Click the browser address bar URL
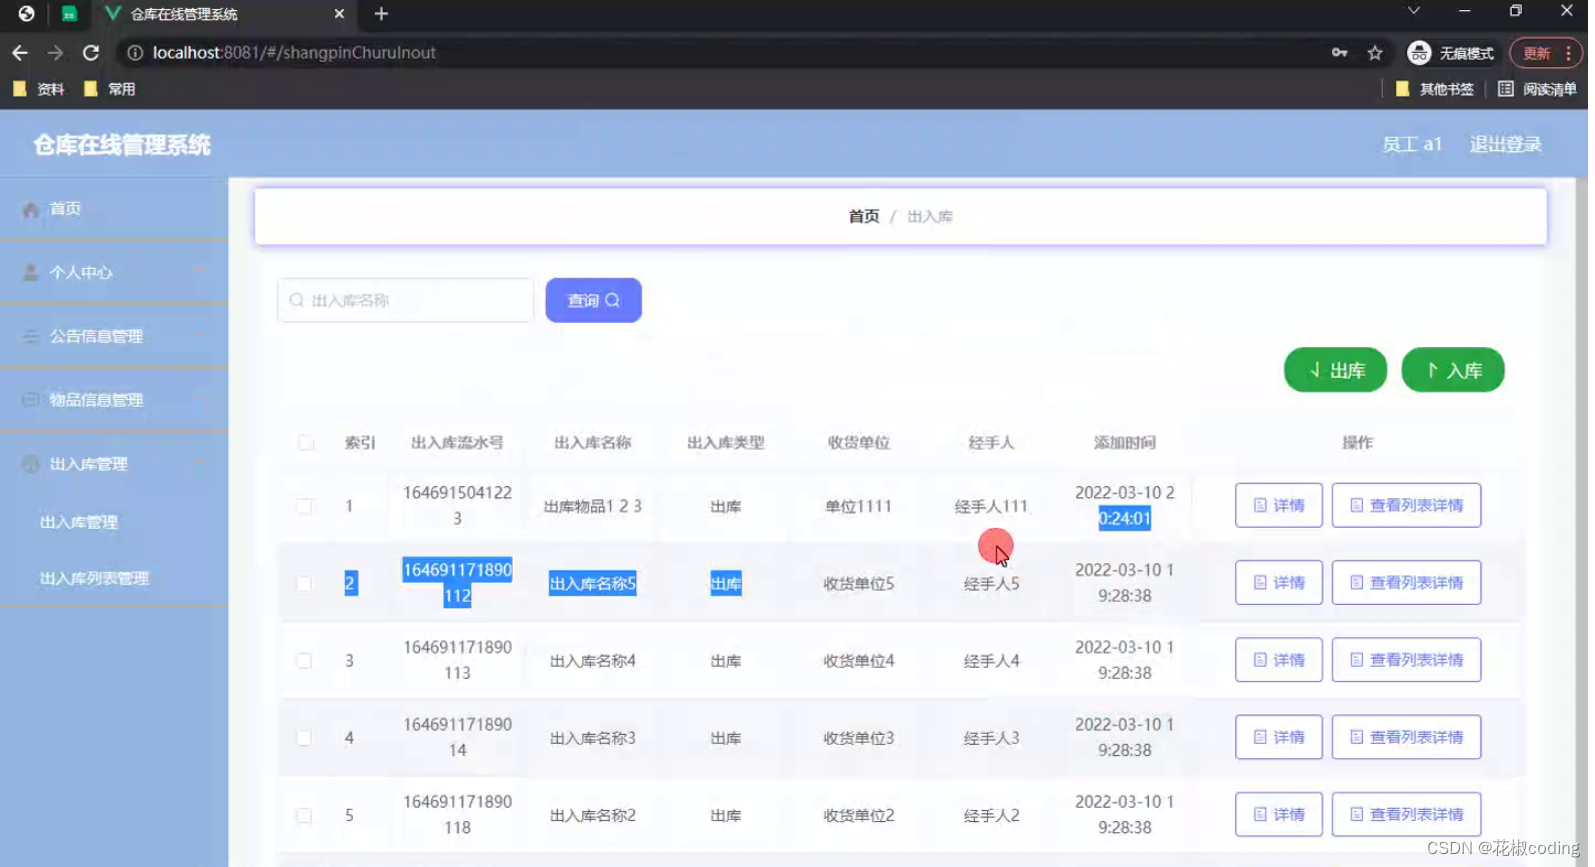The image size is (1595, 867). coord(294,53)
